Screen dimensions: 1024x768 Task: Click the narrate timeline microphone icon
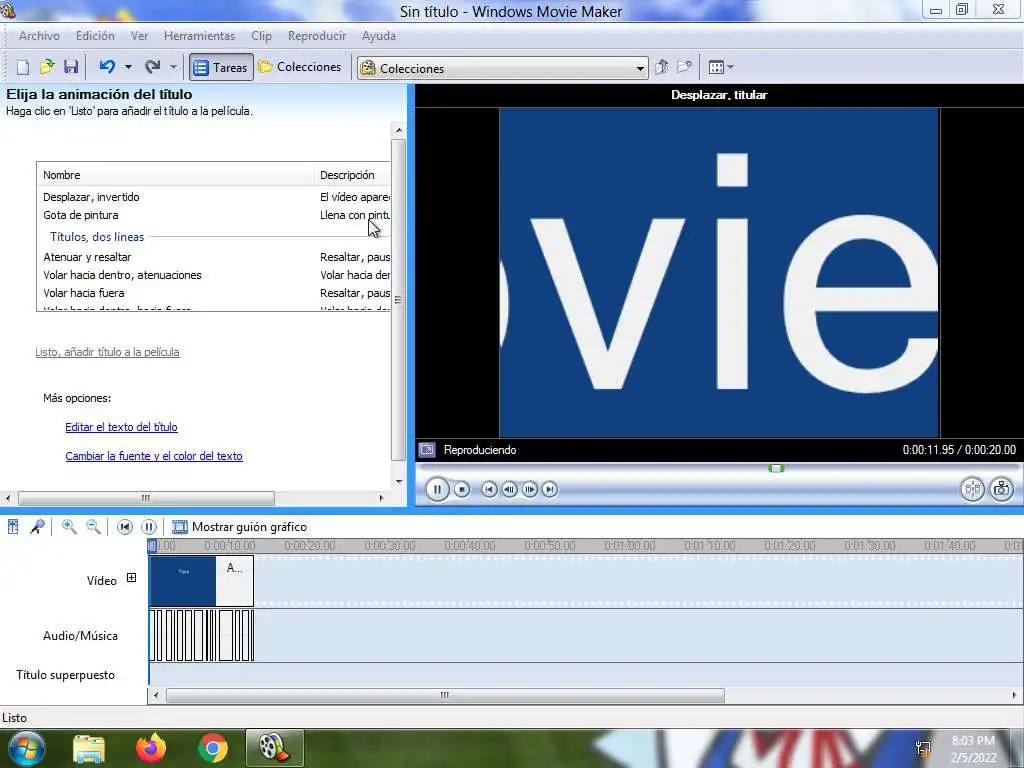point(37,526)
